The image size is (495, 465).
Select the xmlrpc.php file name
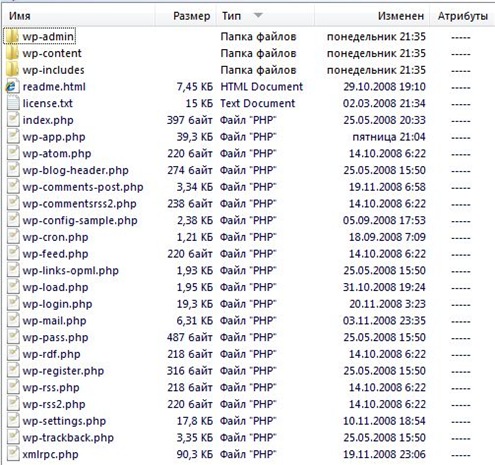[x=50, y=454]
